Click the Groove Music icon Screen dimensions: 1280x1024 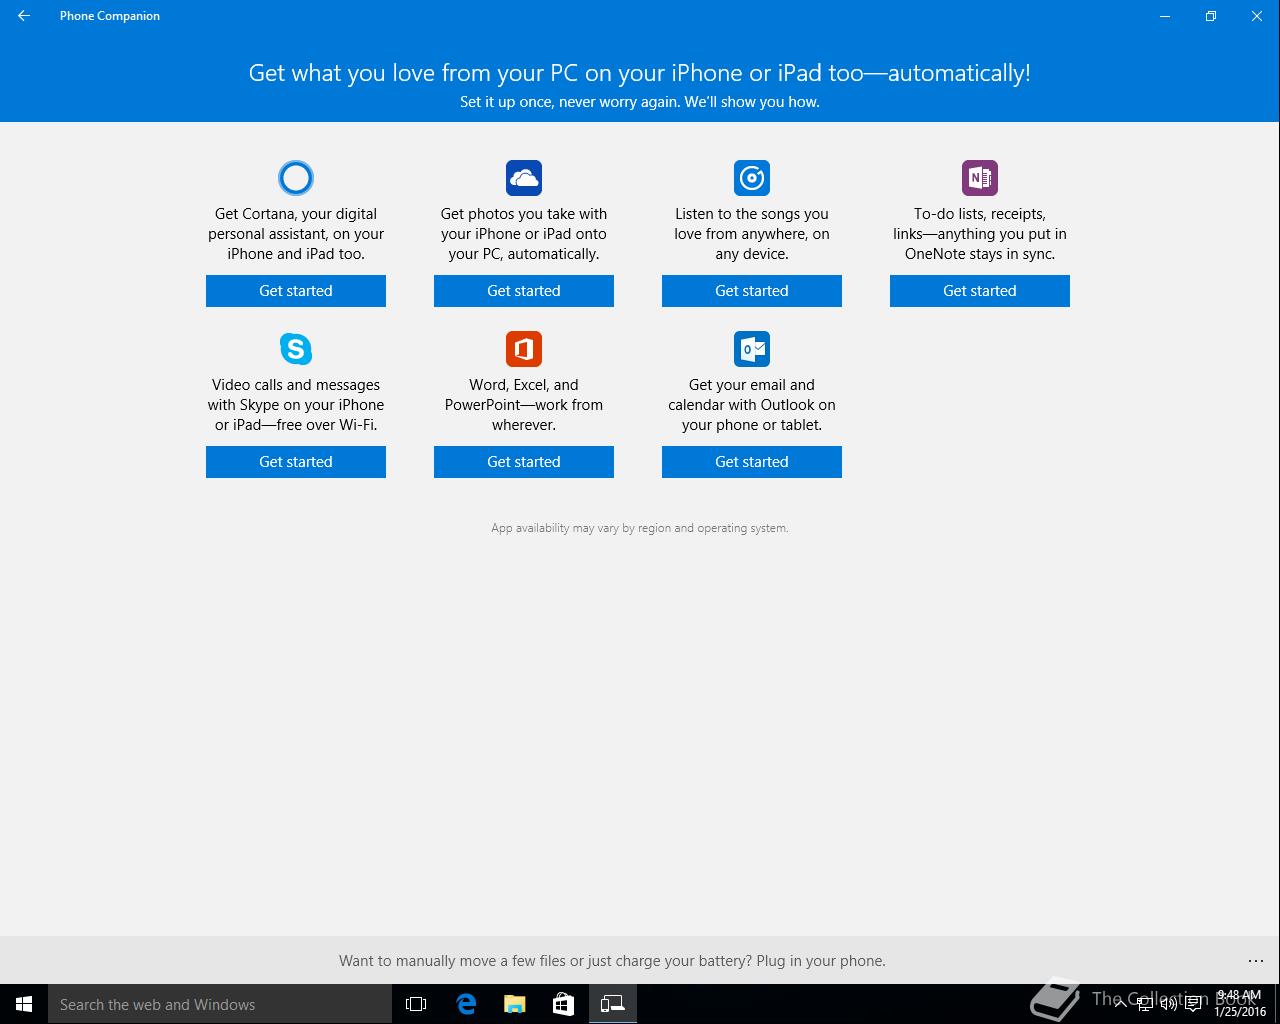tap(752, 178)
